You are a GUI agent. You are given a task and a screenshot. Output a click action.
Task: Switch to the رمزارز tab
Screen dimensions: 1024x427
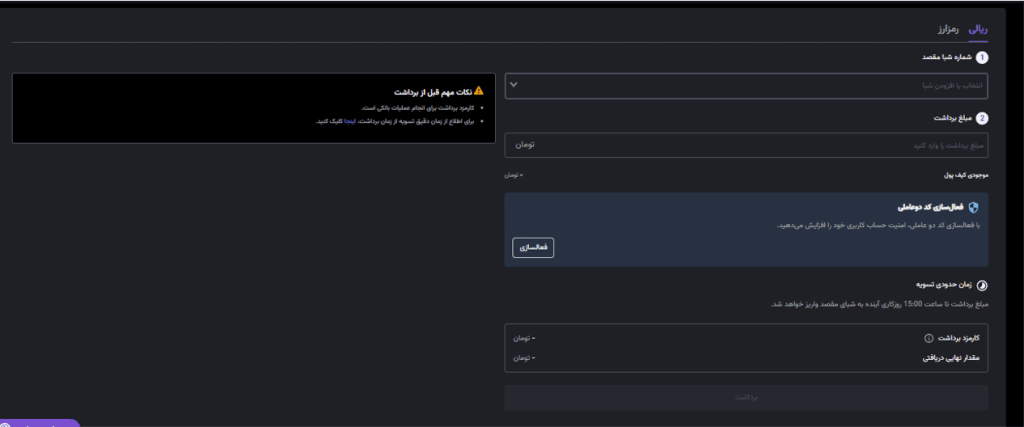click(946, 29)
